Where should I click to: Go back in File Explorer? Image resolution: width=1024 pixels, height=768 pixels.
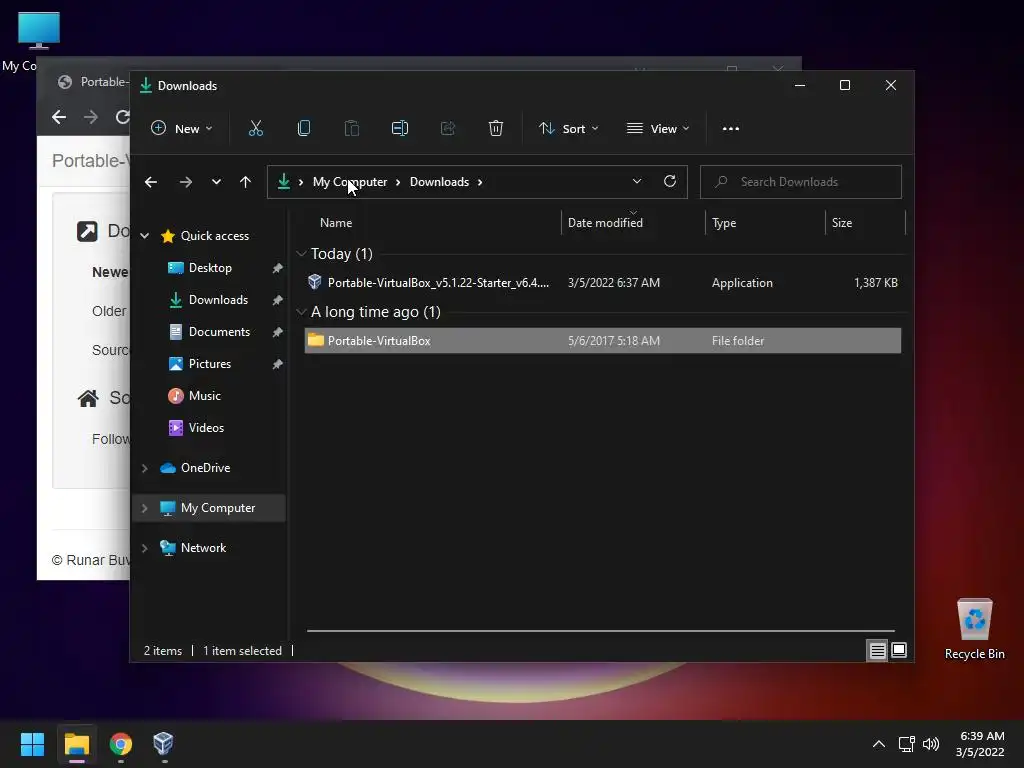[x=151, y=182]
